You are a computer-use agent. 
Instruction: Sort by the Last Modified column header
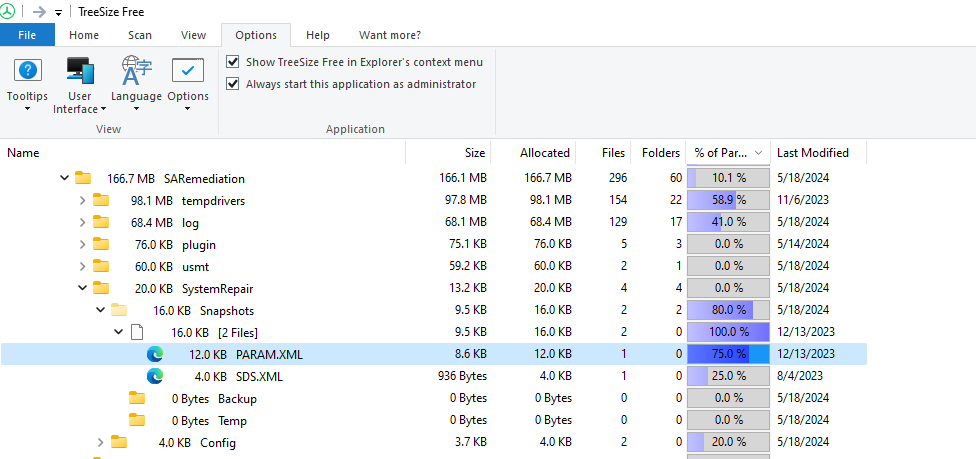[819, 153]
